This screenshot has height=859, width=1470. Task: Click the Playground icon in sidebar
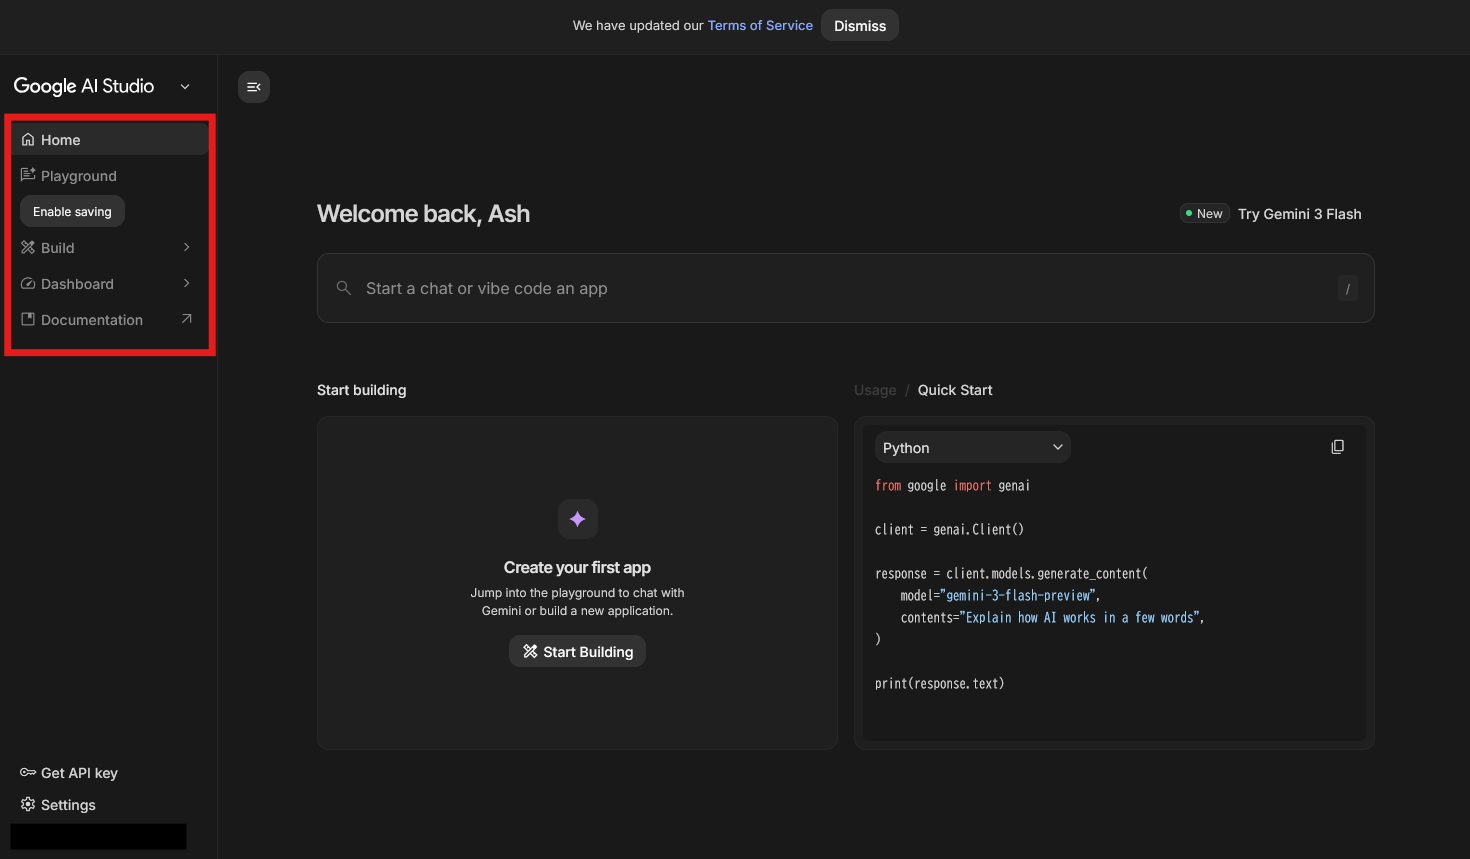pos(28,175)
